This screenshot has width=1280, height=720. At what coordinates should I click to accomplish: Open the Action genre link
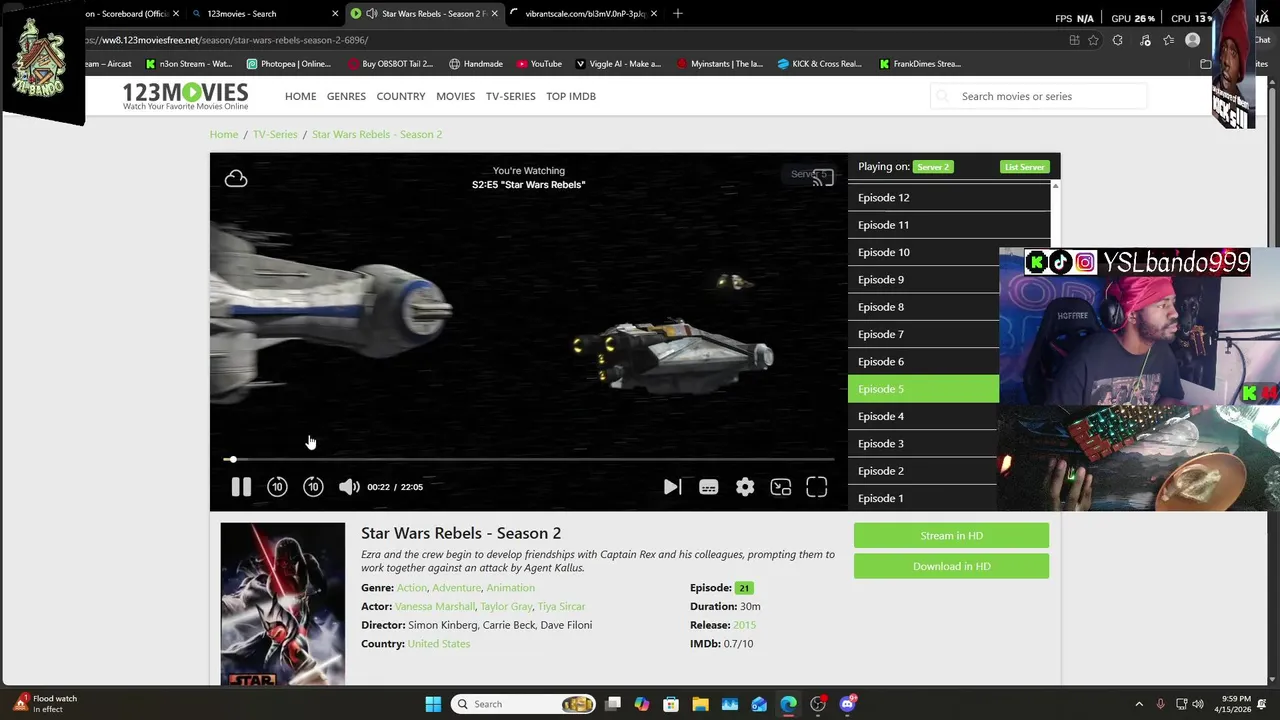pos(412,588)
